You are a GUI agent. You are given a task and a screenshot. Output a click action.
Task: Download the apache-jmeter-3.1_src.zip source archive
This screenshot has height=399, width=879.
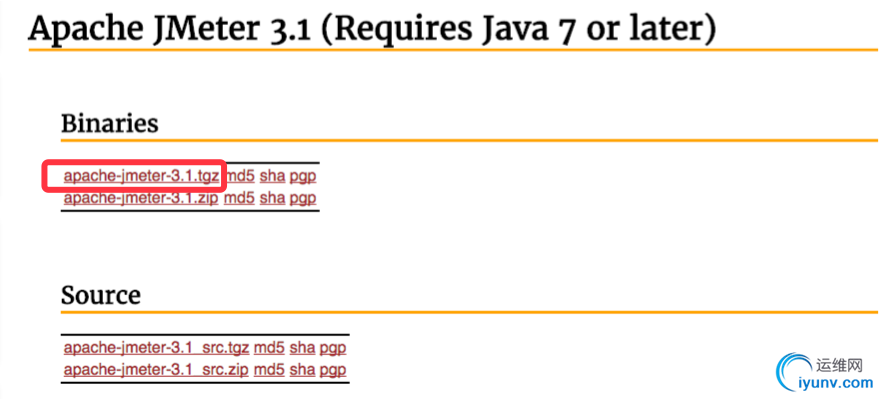(x=156, y=369)
